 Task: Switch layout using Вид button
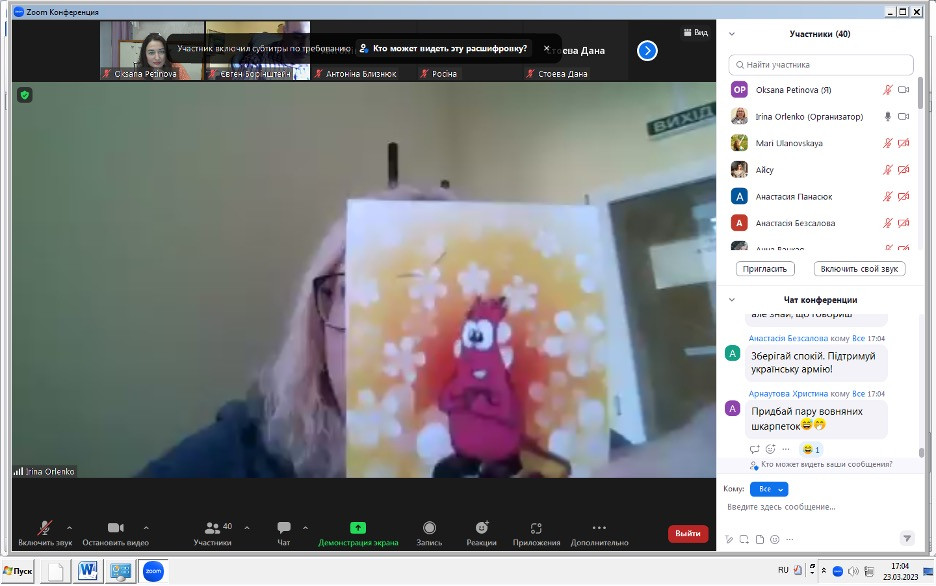click(695, 32)
